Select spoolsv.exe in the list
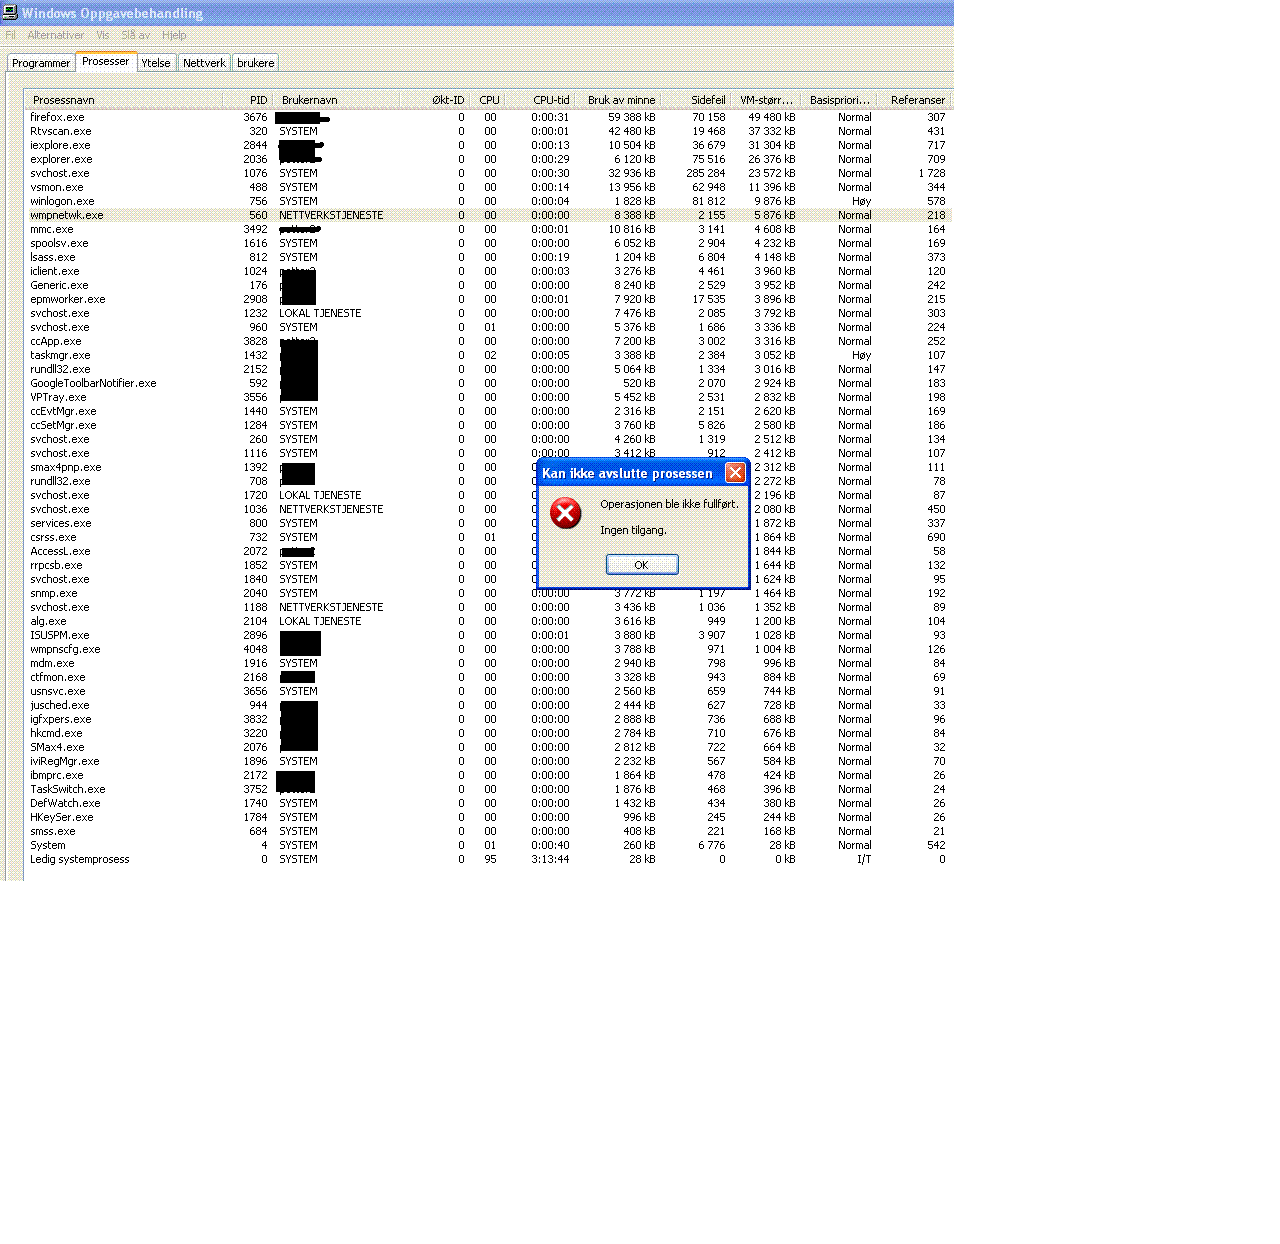Screen dimensions: 1280x1244 488,243
